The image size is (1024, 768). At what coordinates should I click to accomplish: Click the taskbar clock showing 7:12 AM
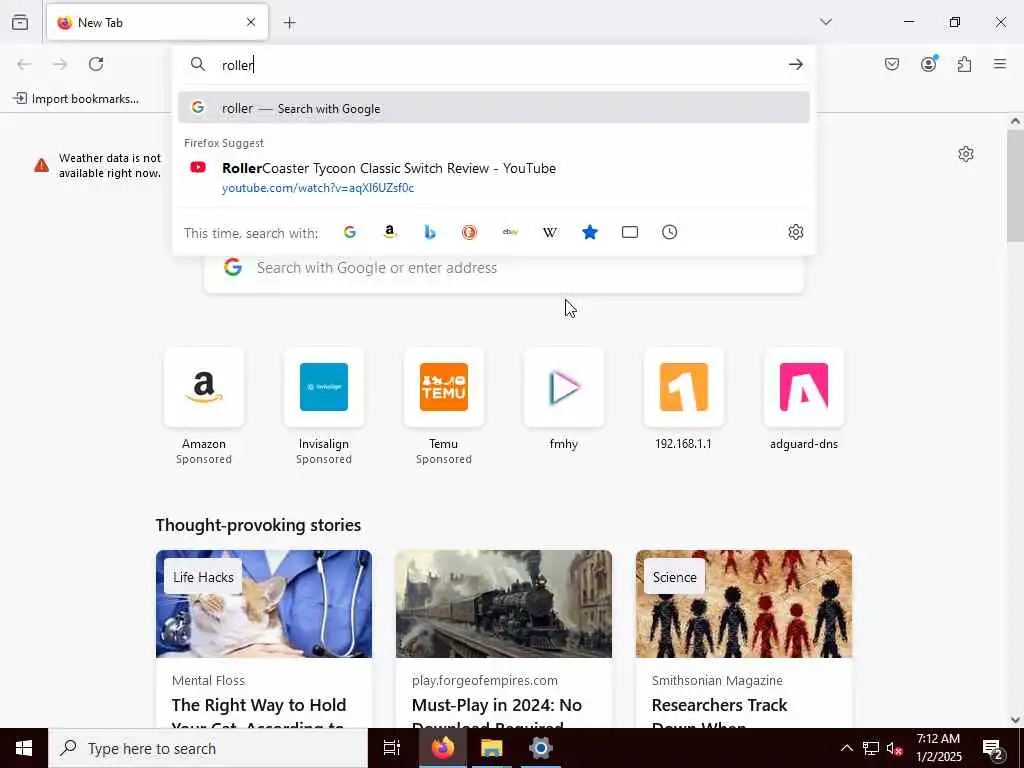(938, 748)
